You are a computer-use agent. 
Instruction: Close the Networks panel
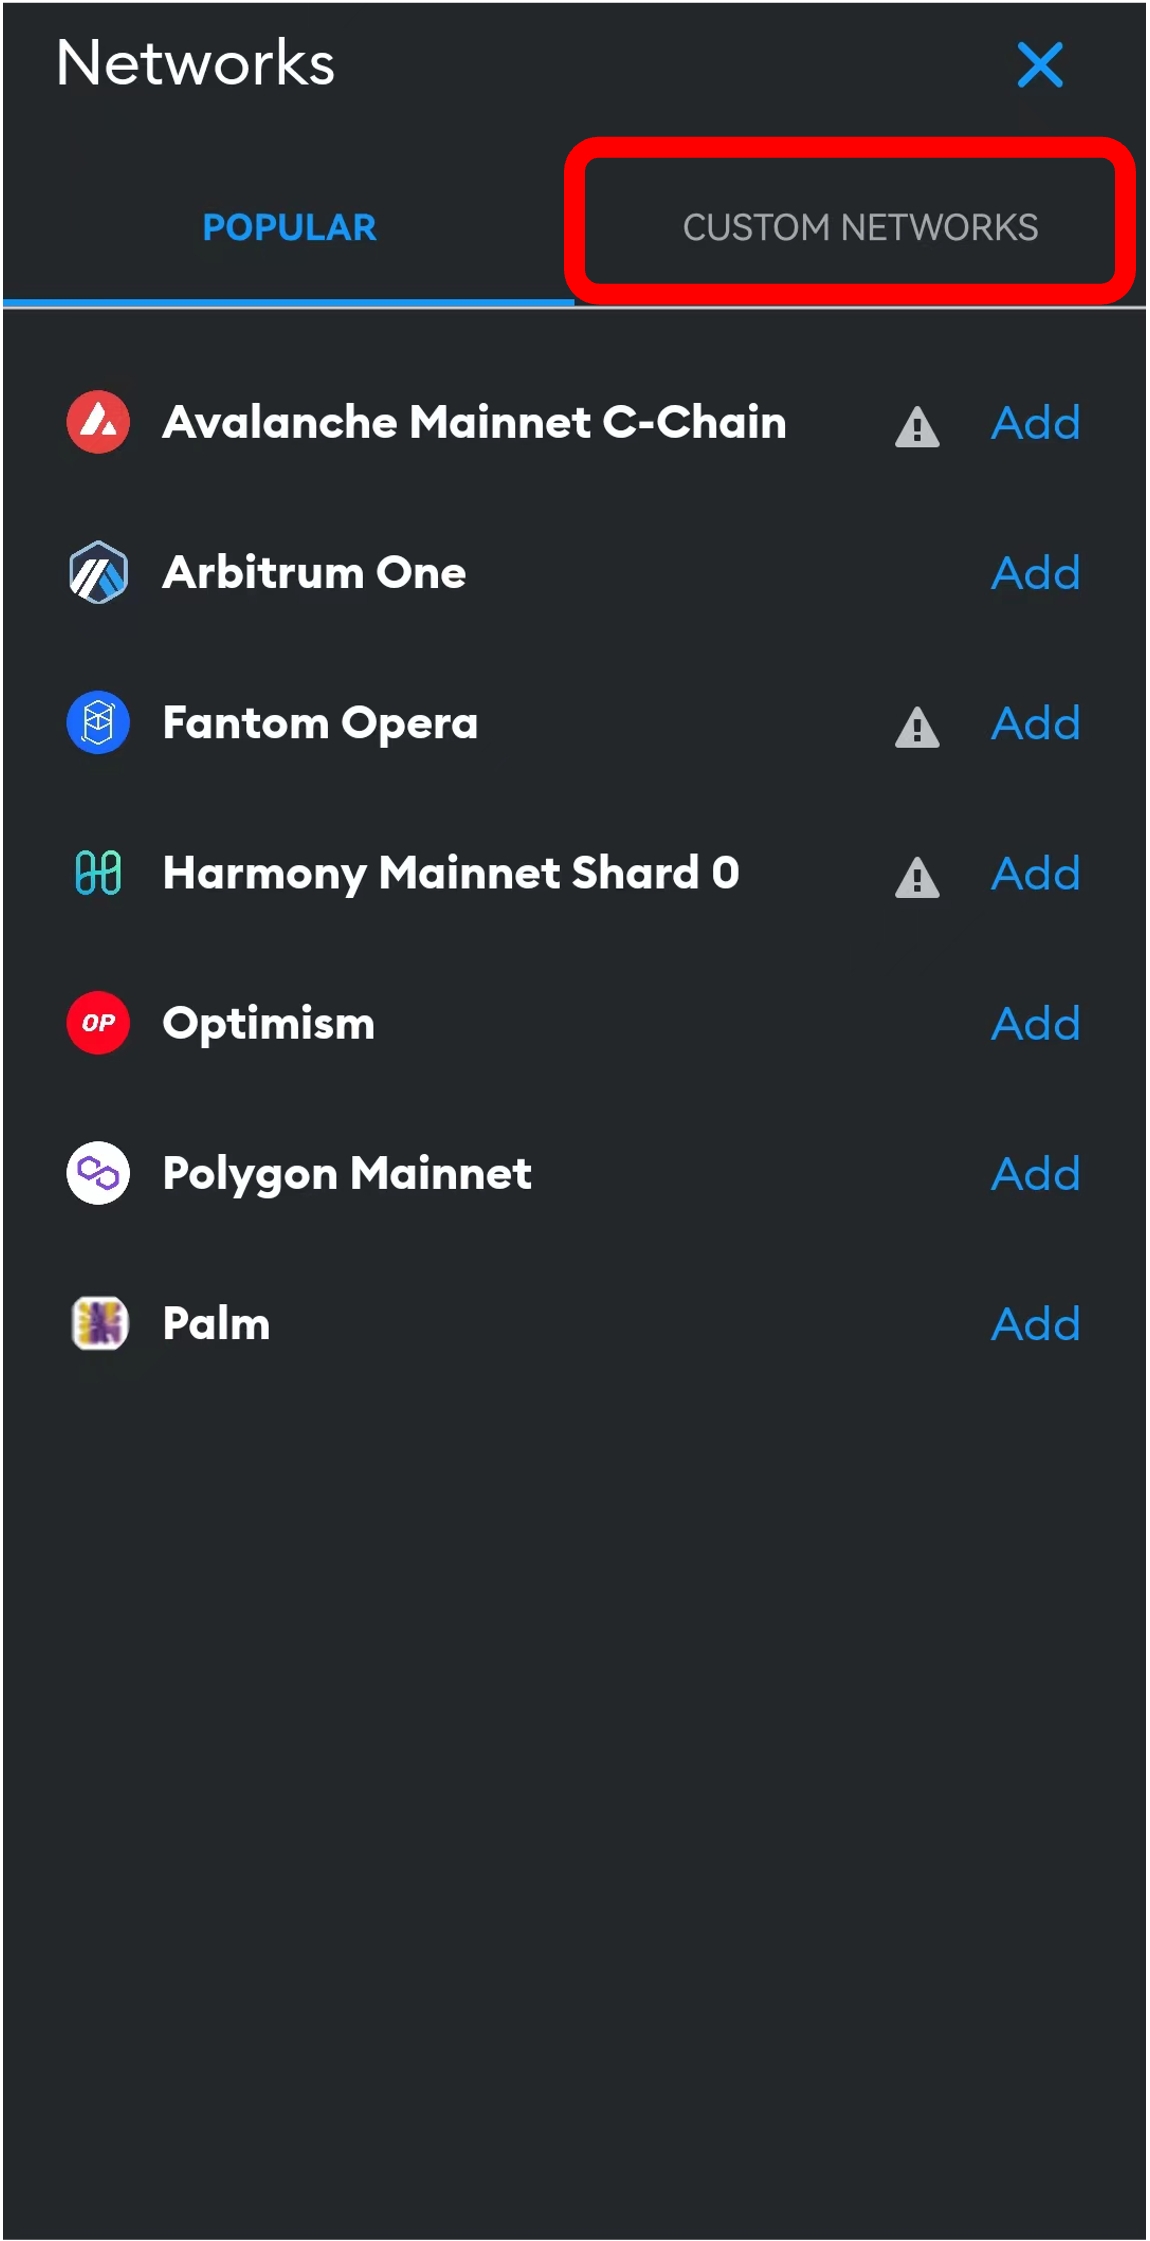coord(1039,65)
